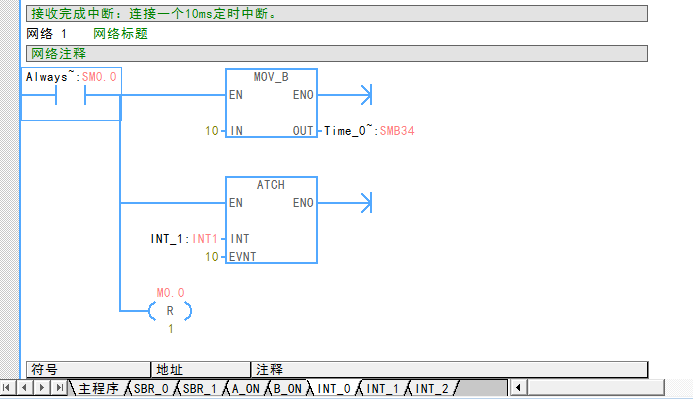Go to the first tab with the arrow button
This screenshot has width=693, height=399.
[7, 388]
